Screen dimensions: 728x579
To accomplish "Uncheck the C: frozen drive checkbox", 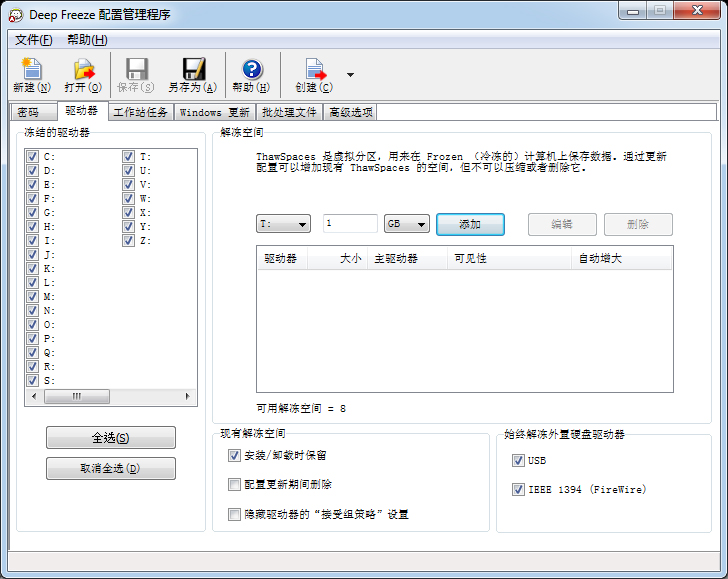I will click(x=32, y=156).
